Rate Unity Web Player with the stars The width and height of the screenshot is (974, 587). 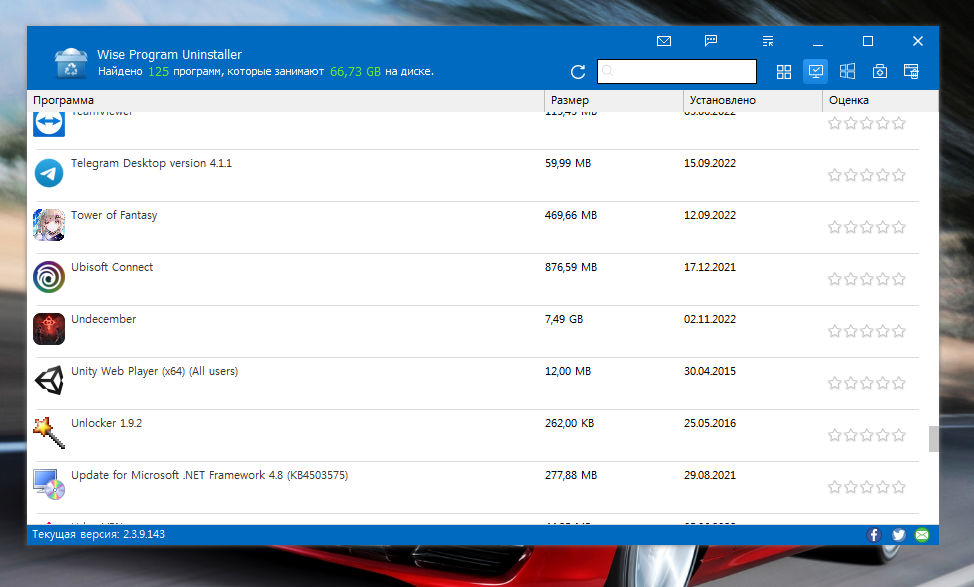click(867, 383)
